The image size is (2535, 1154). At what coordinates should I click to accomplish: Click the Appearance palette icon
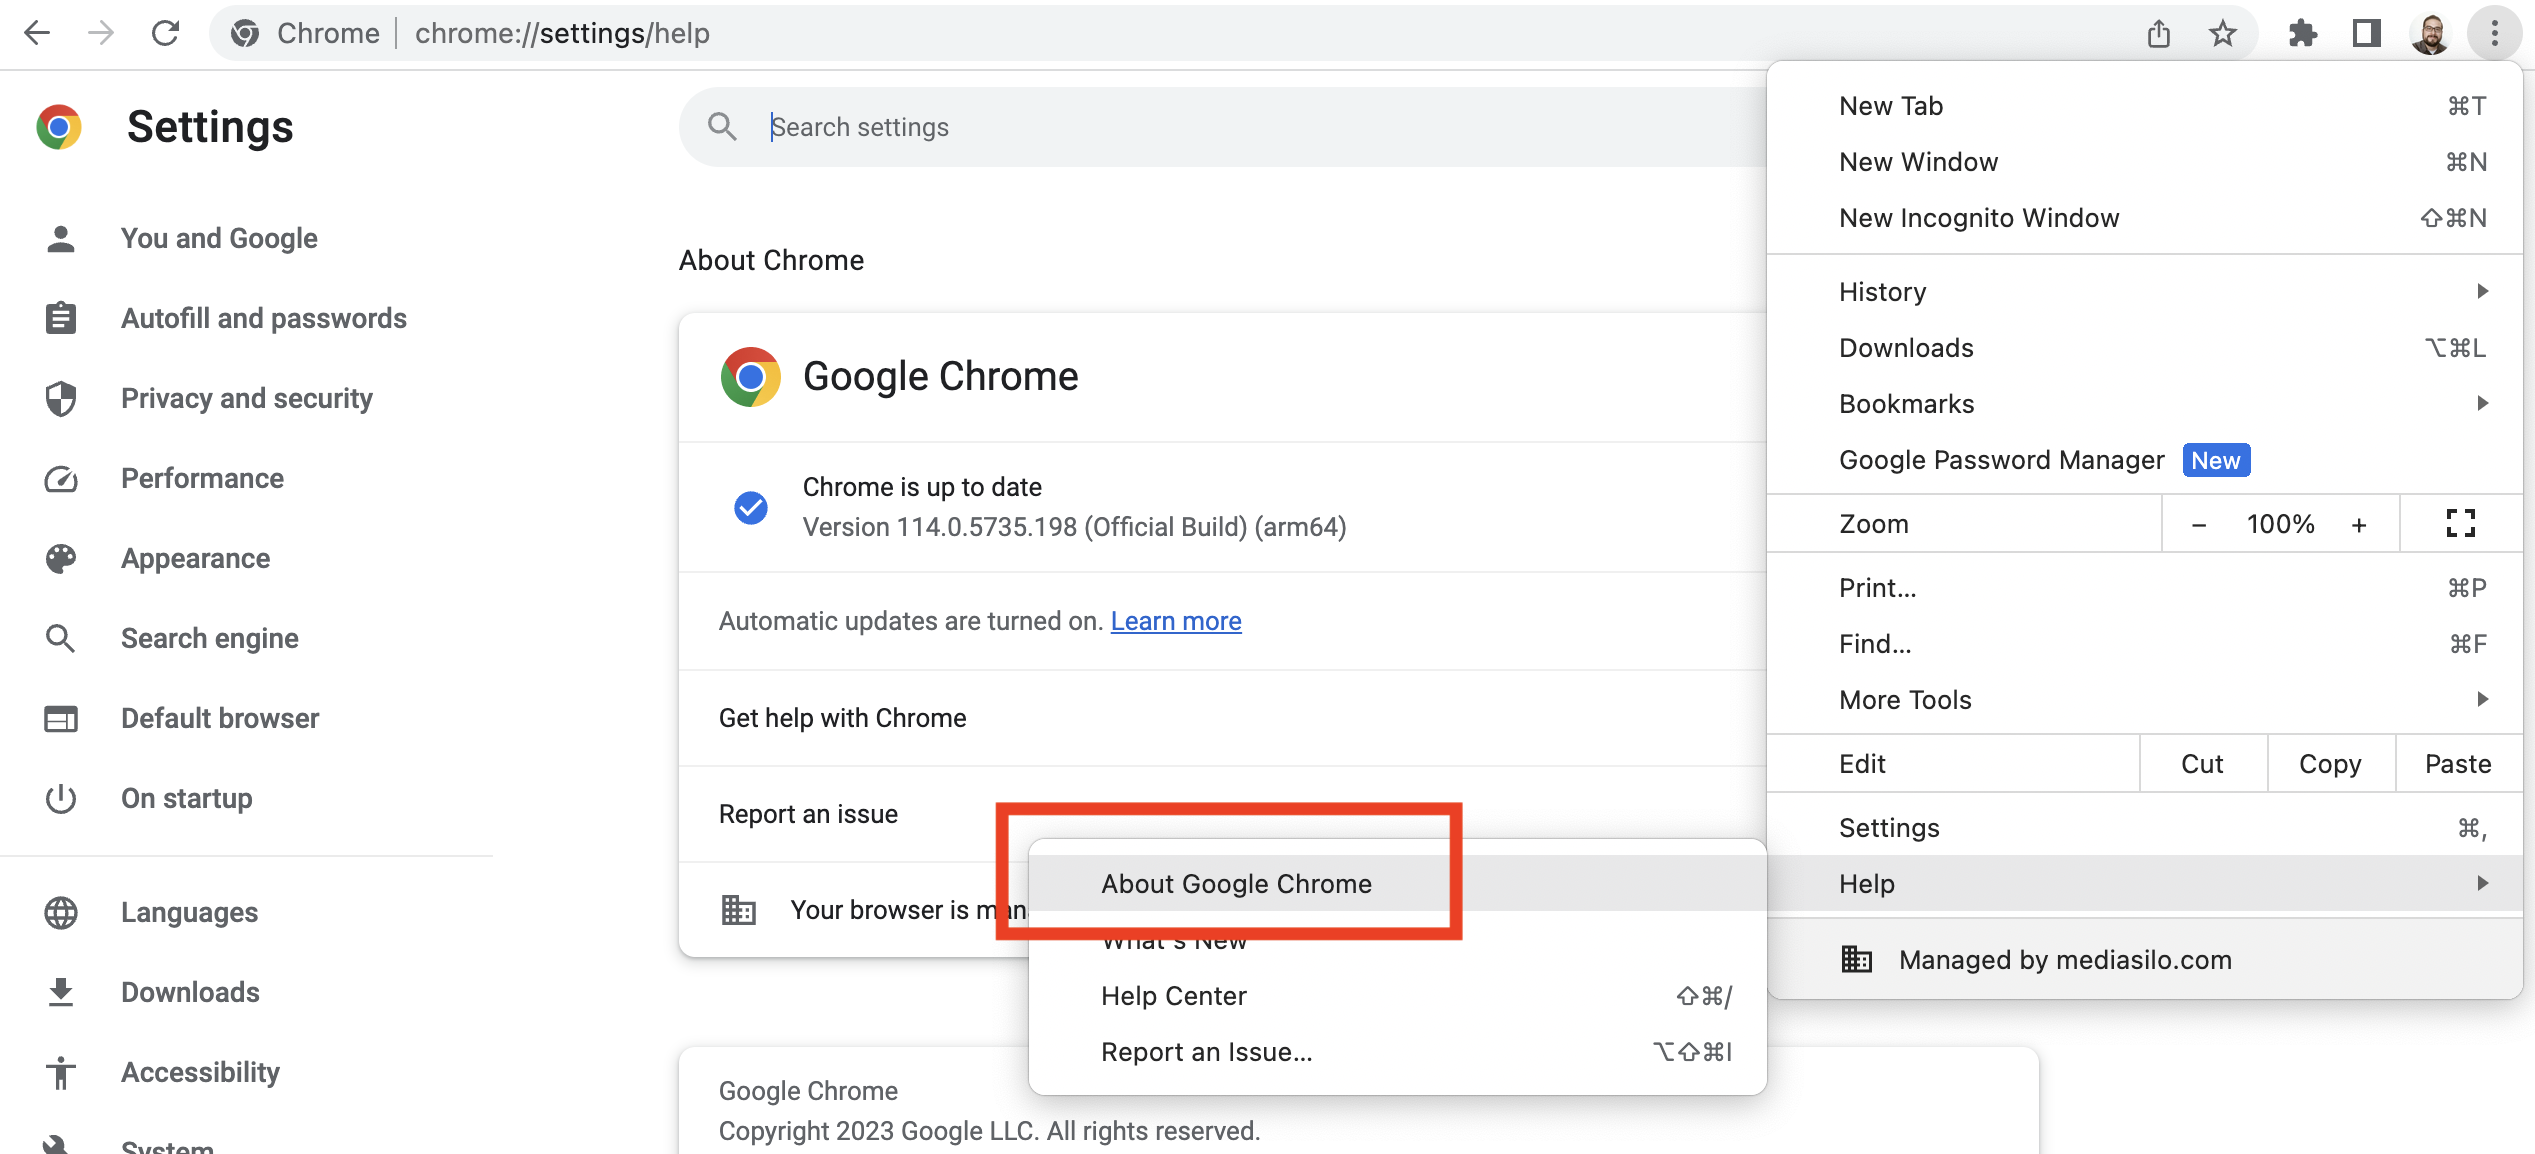point(61,558)
